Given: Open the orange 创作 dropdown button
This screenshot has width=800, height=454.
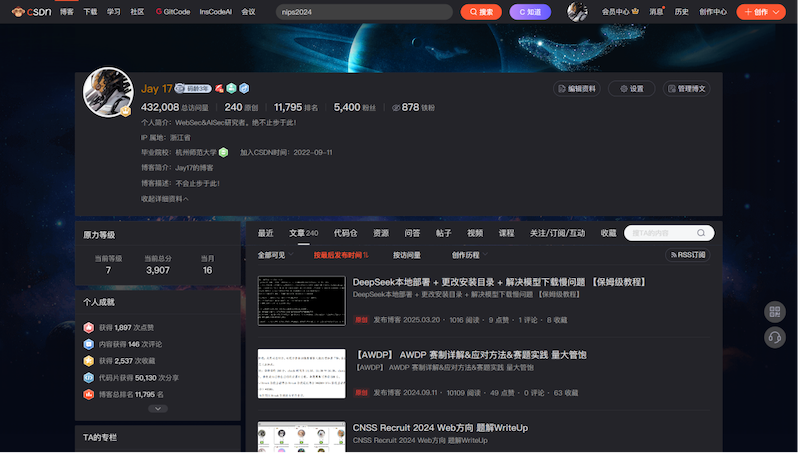Looking at the screenshot, I should coord(762,12).
